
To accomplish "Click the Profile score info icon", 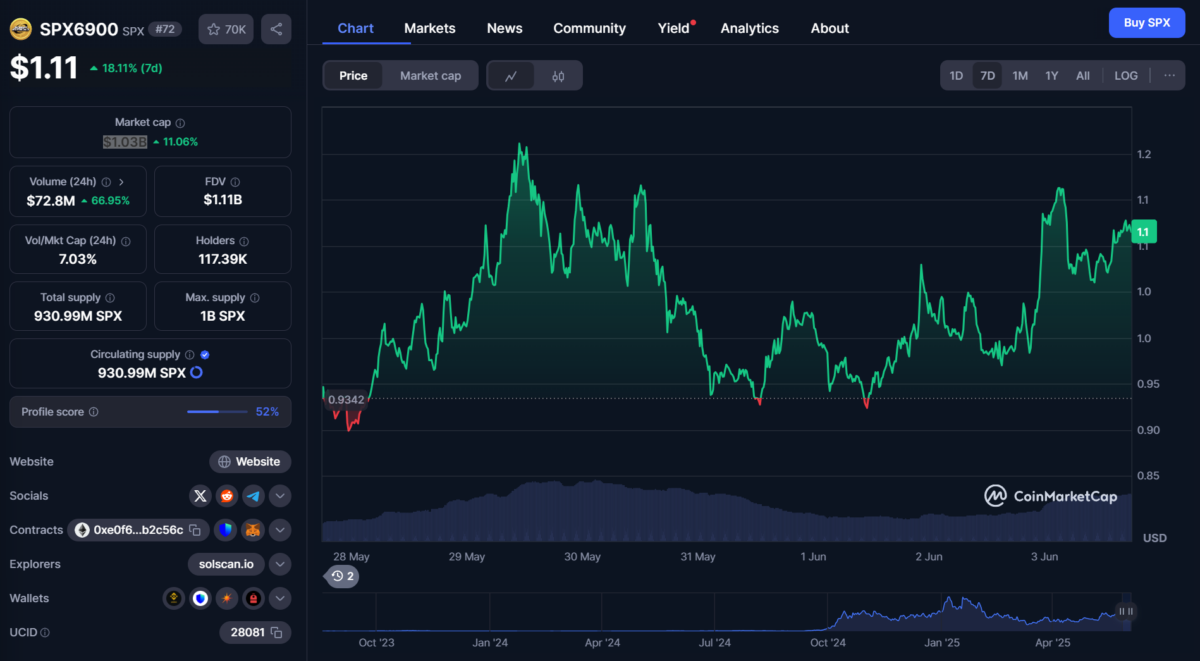I will (x=94, y=412).
